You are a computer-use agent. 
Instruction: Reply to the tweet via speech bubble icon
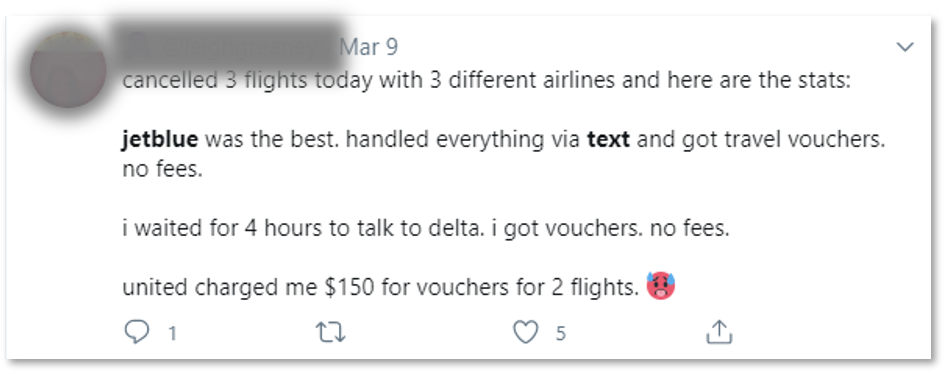[x=136, y=332]
